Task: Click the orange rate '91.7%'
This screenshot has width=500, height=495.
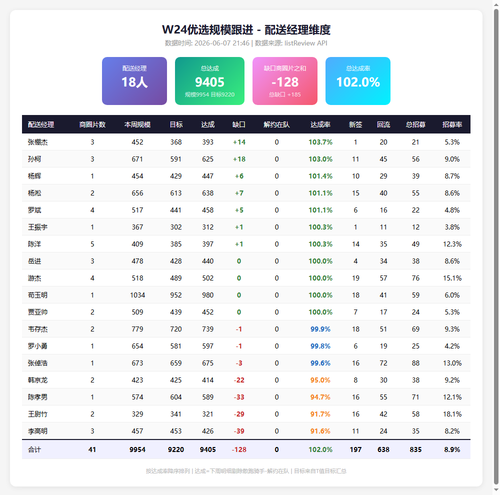Action: 320,414
